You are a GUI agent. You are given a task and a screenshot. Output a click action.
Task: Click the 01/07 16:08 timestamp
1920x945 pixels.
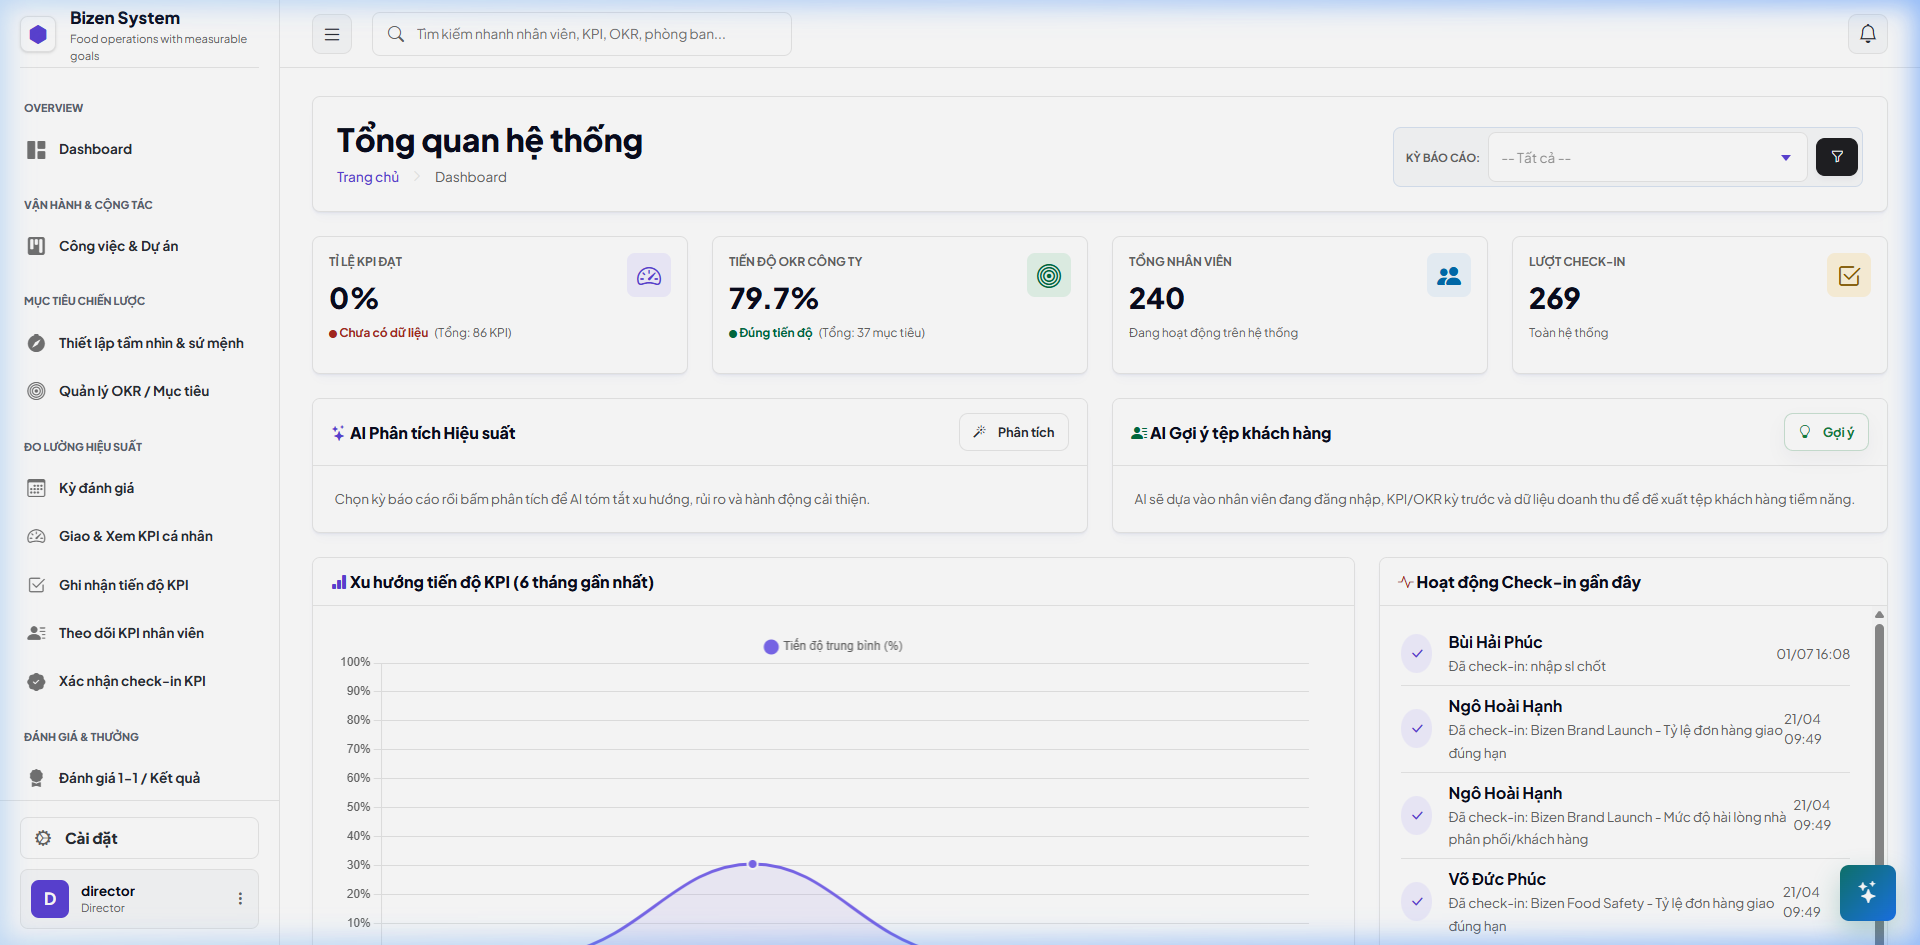[1813, 654]
